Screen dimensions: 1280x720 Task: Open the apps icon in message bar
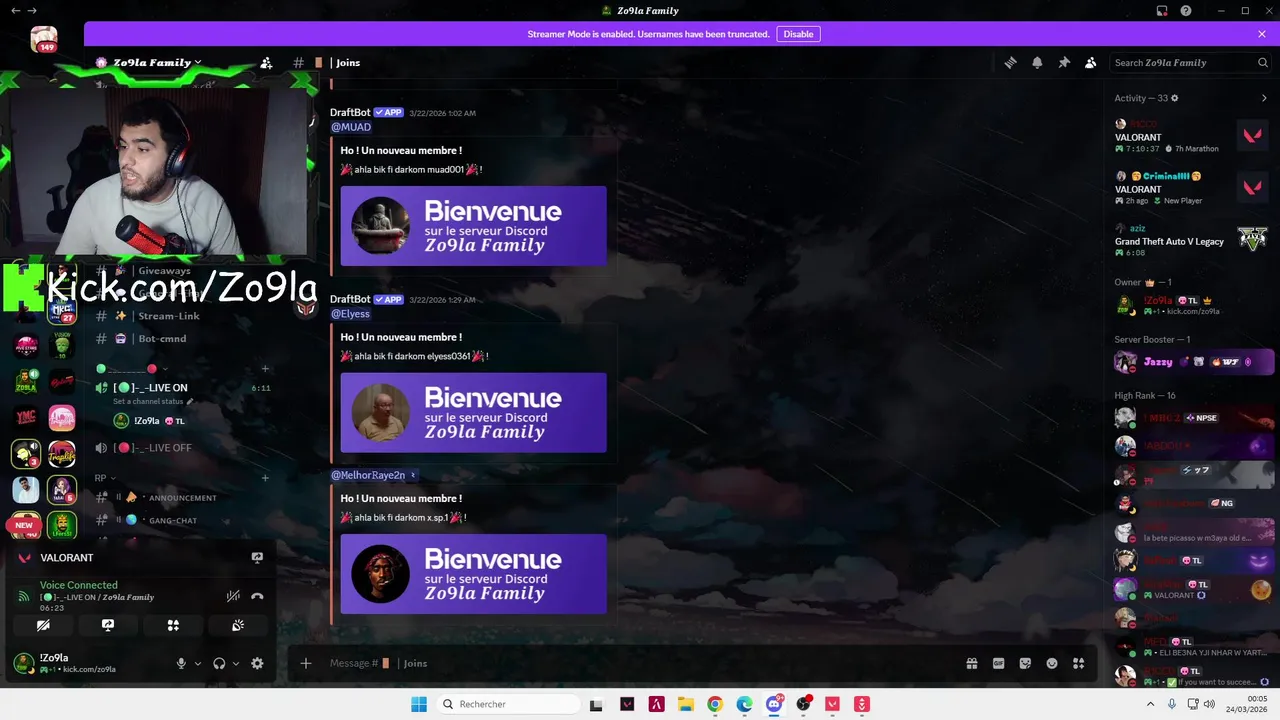coord(1078,663)
